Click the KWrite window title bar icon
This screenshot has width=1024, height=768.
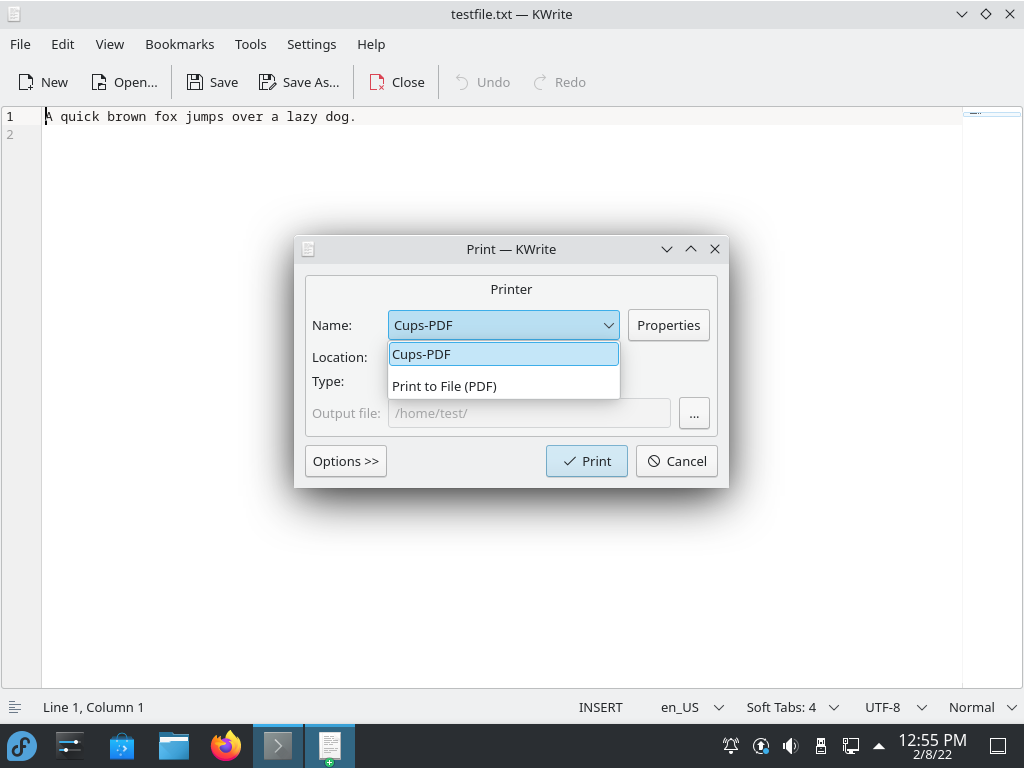pyautogui.click(x=14, y=14)
